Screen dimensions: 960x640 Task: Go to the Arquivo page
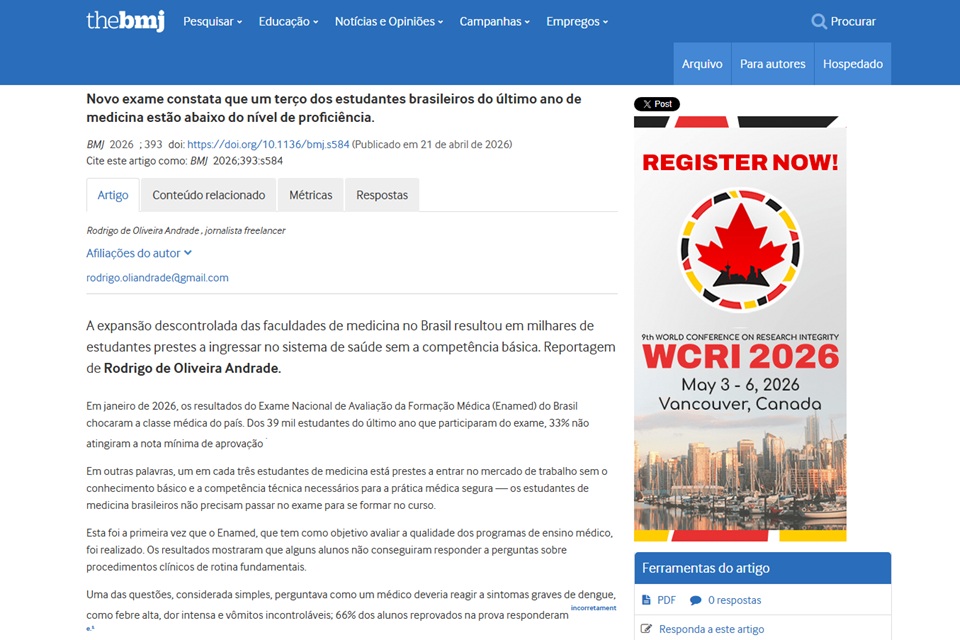pos(702,64)
